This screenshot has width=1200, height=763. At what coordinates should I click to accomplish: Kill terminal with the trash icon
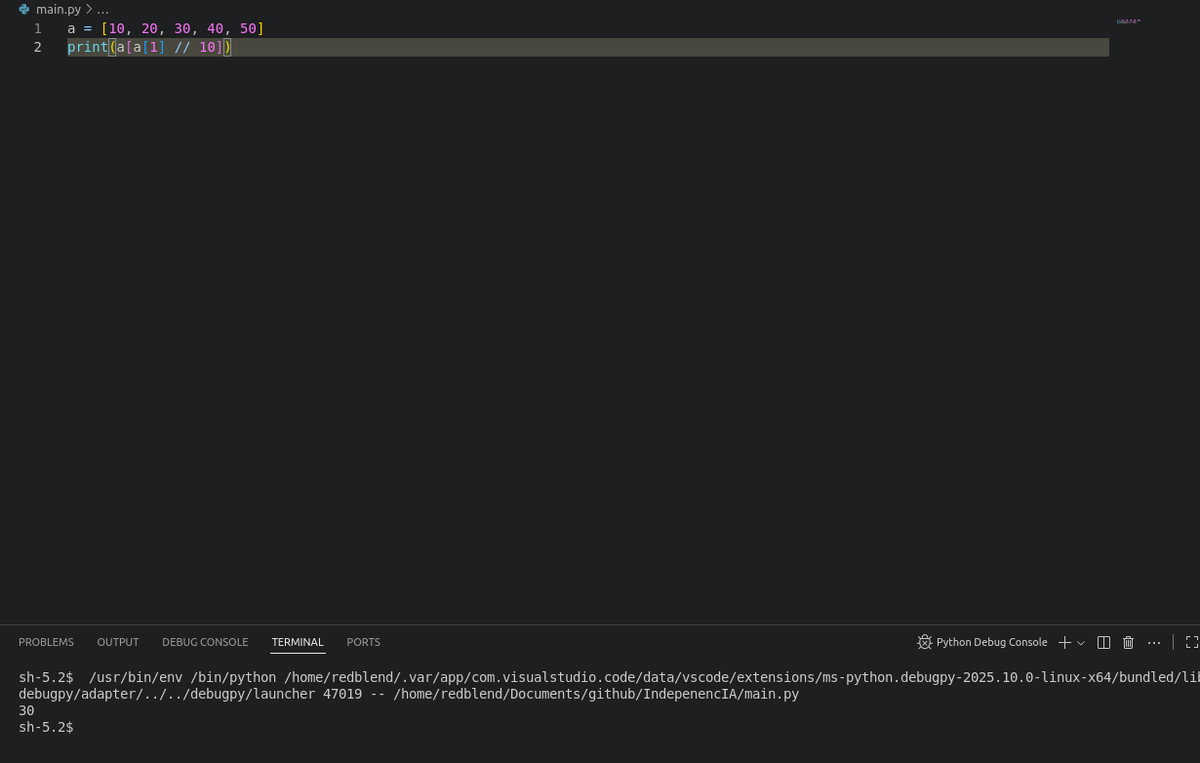1128,642
